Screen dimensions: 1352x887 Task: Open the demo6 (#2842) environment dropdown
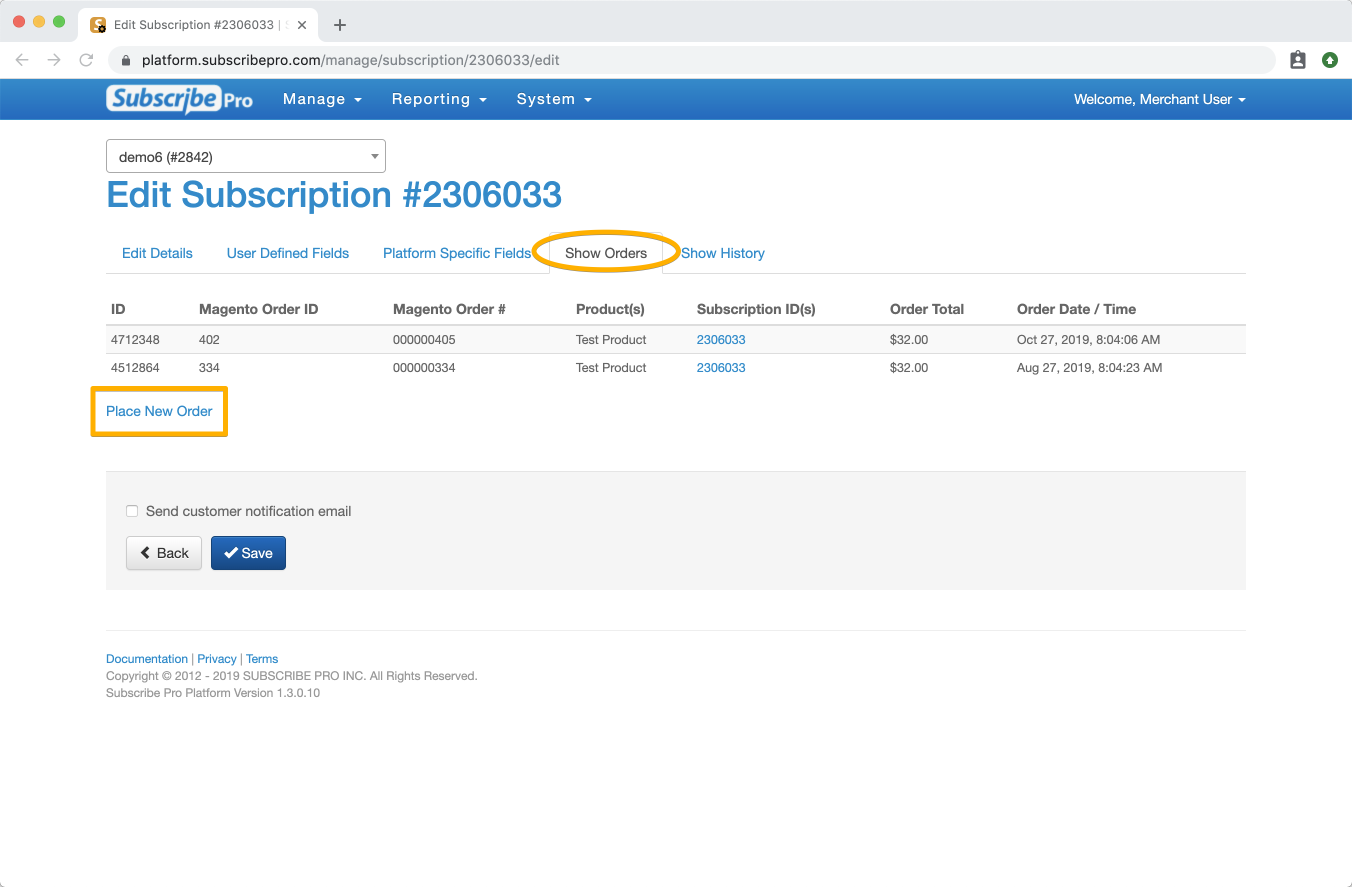246,156
